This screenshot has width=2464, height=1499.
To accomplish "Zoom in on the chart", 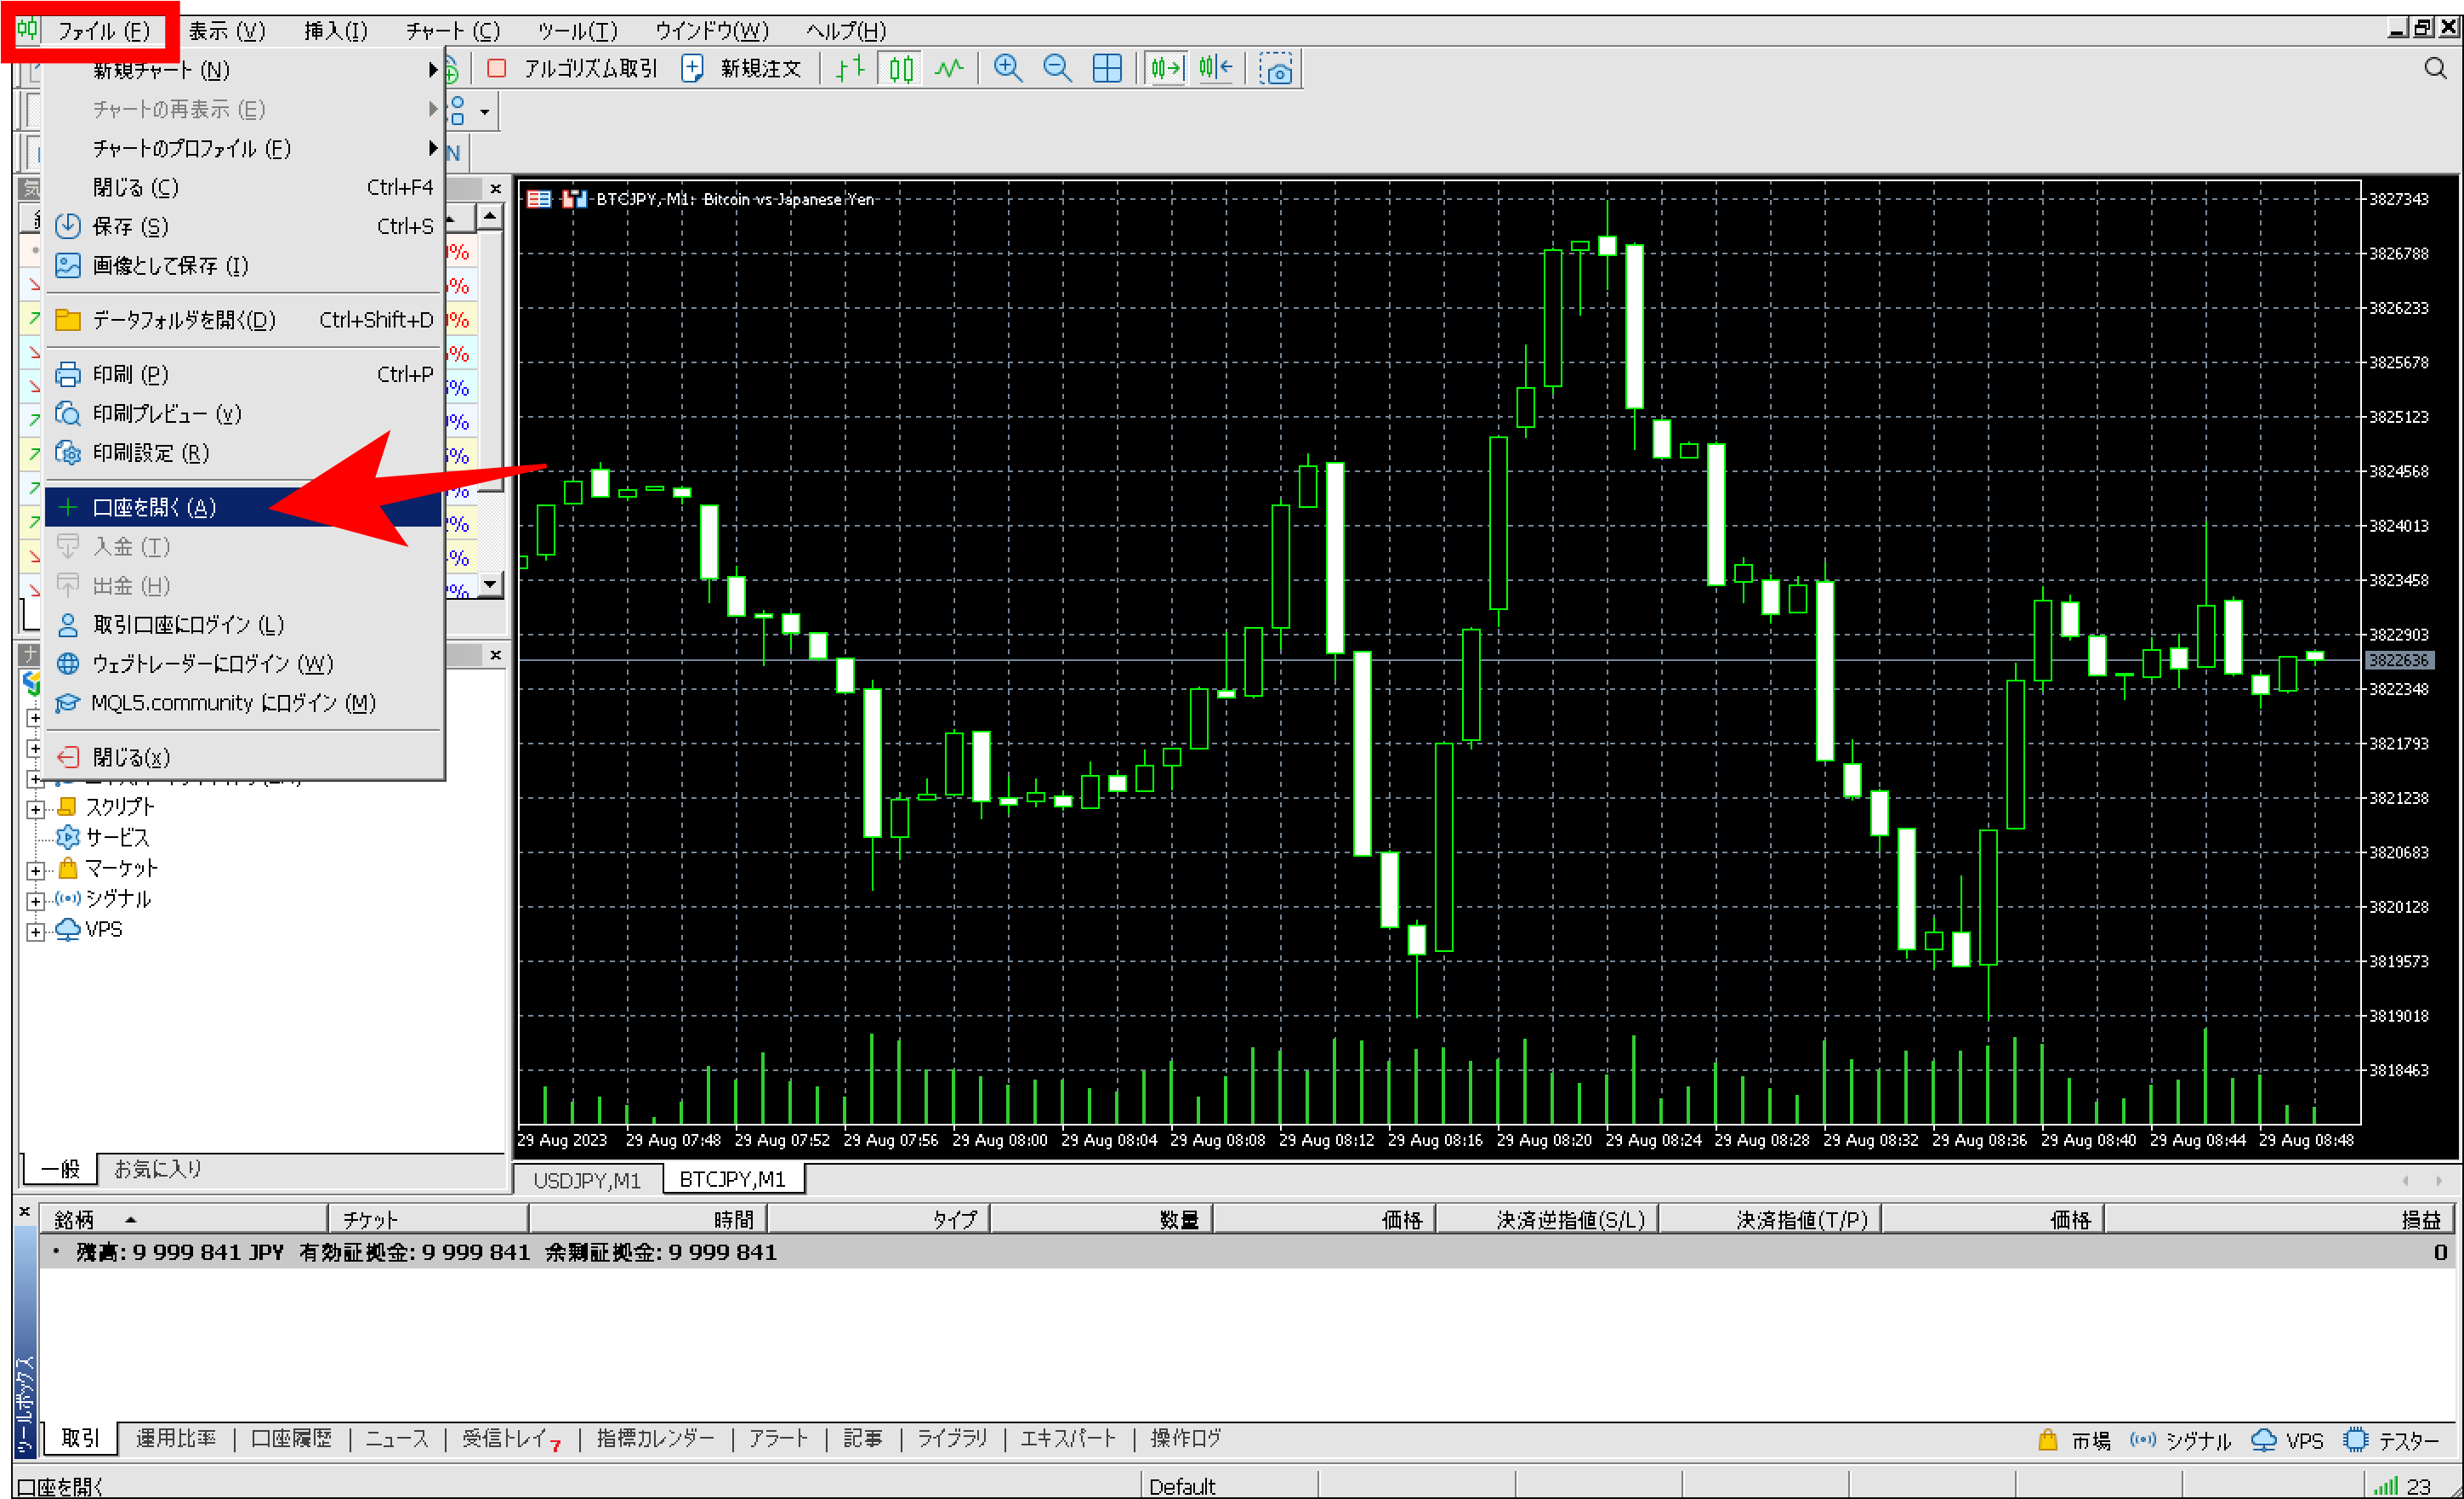I will coord(1008,69).
